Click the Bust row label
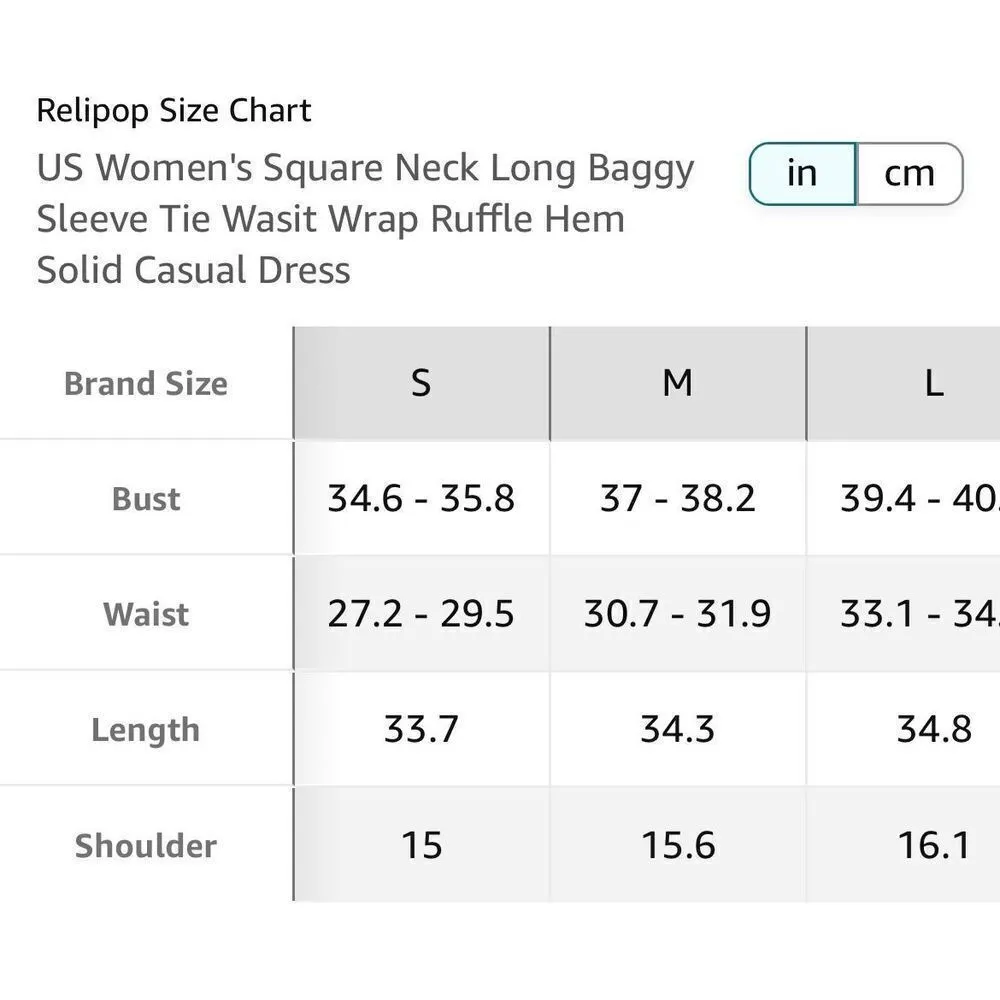 tap(146, 499)
